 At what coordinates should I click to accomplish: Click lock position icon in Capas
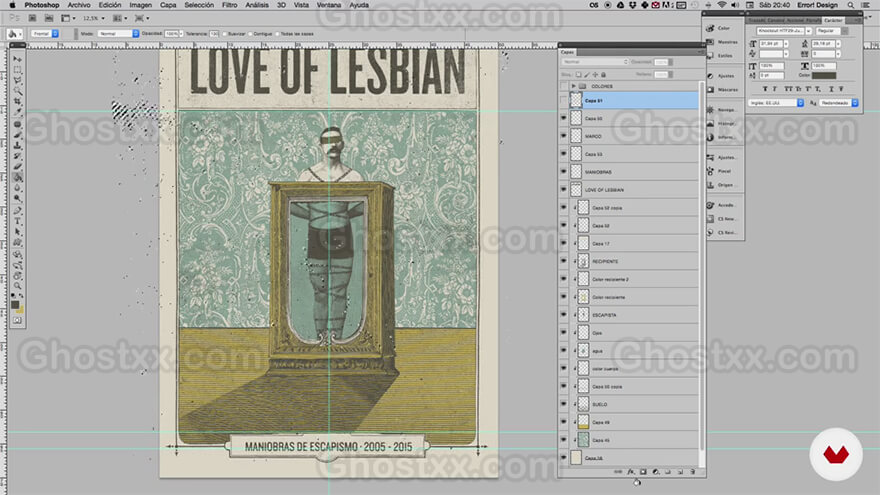pyautogui.click(x=595, y=75)
